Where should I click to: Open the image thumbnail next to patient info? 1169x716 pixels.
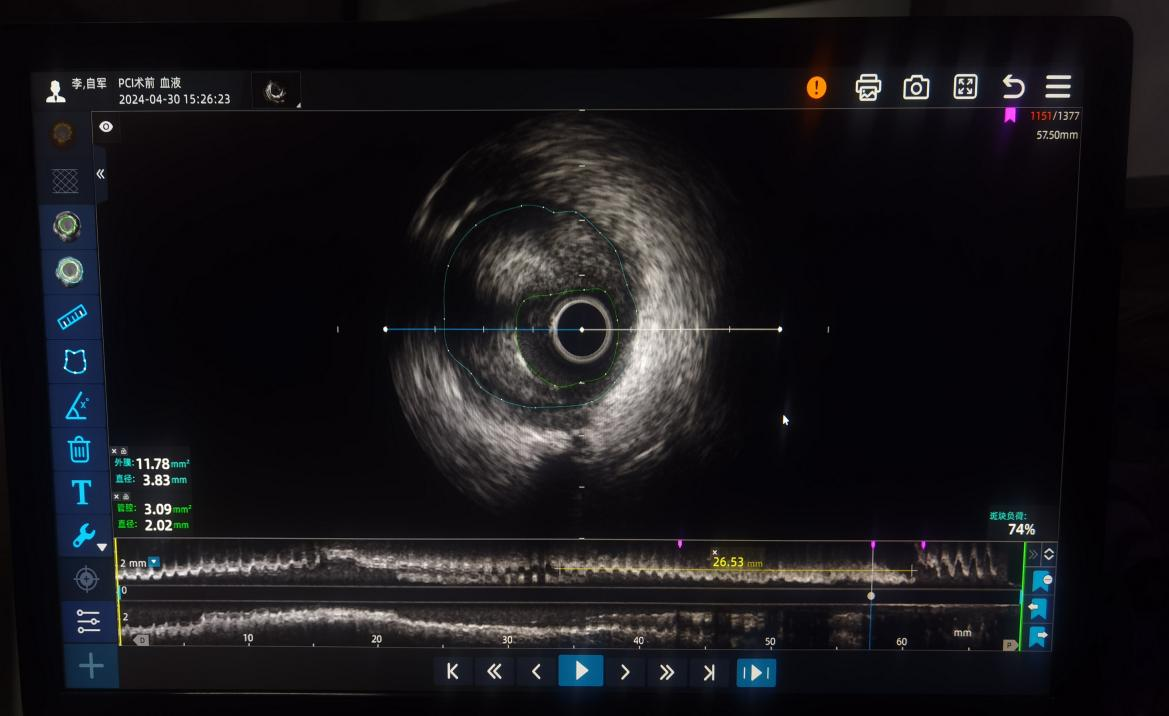coord(275,93)
